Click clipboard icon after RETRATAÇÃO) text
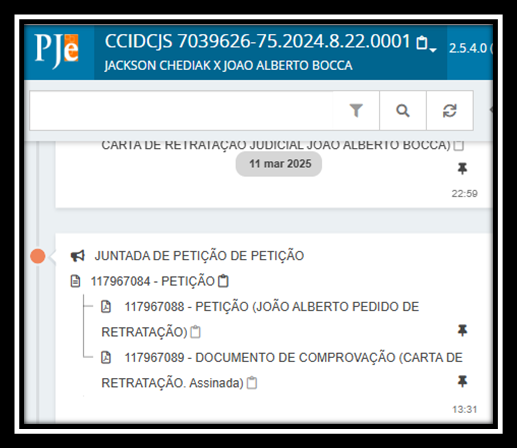Viewport: 517px width, 448px height. pyautogui.click(x=195, y=332)
